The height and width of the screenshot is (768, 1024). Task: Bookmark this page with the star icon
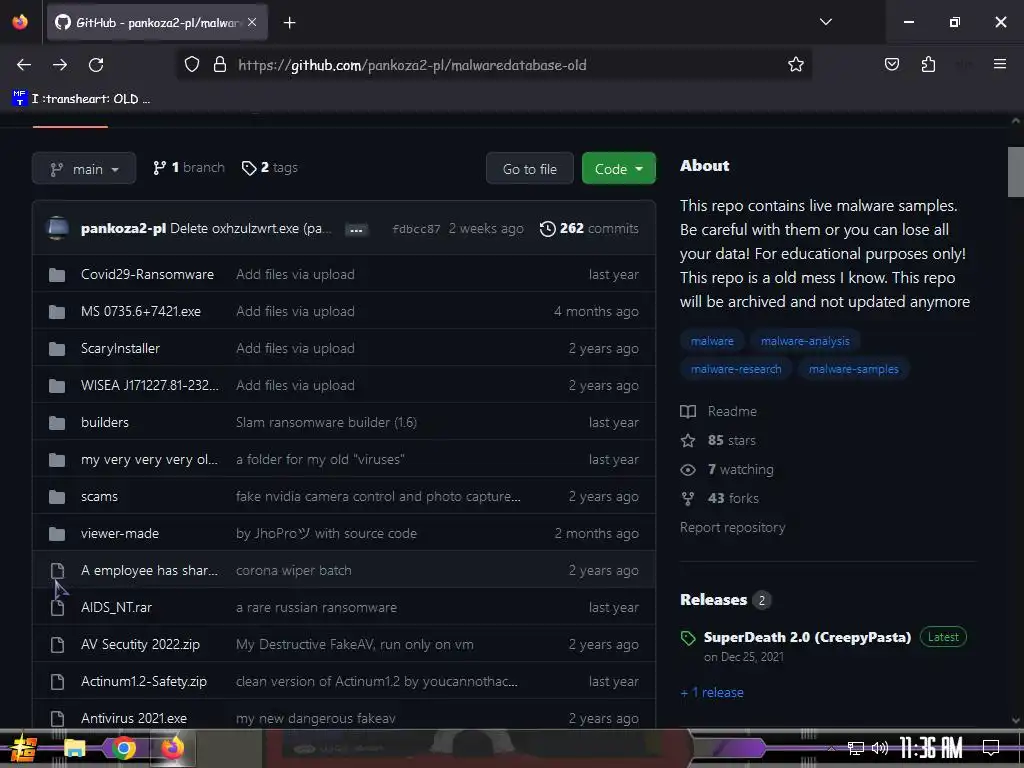(x=795, y=65)
